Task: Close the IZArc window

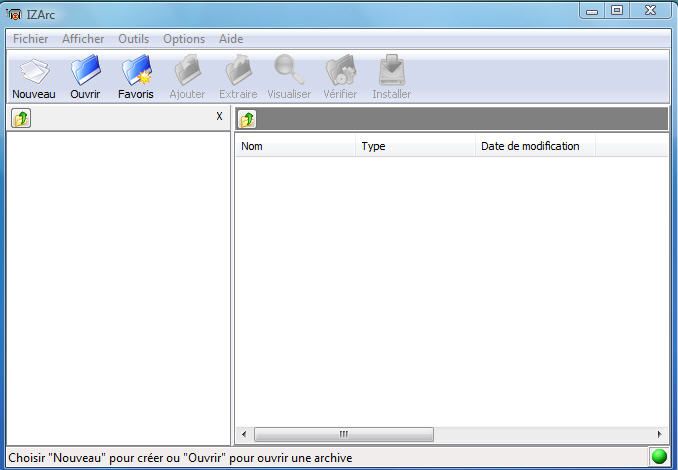Action: coord(651,10)
